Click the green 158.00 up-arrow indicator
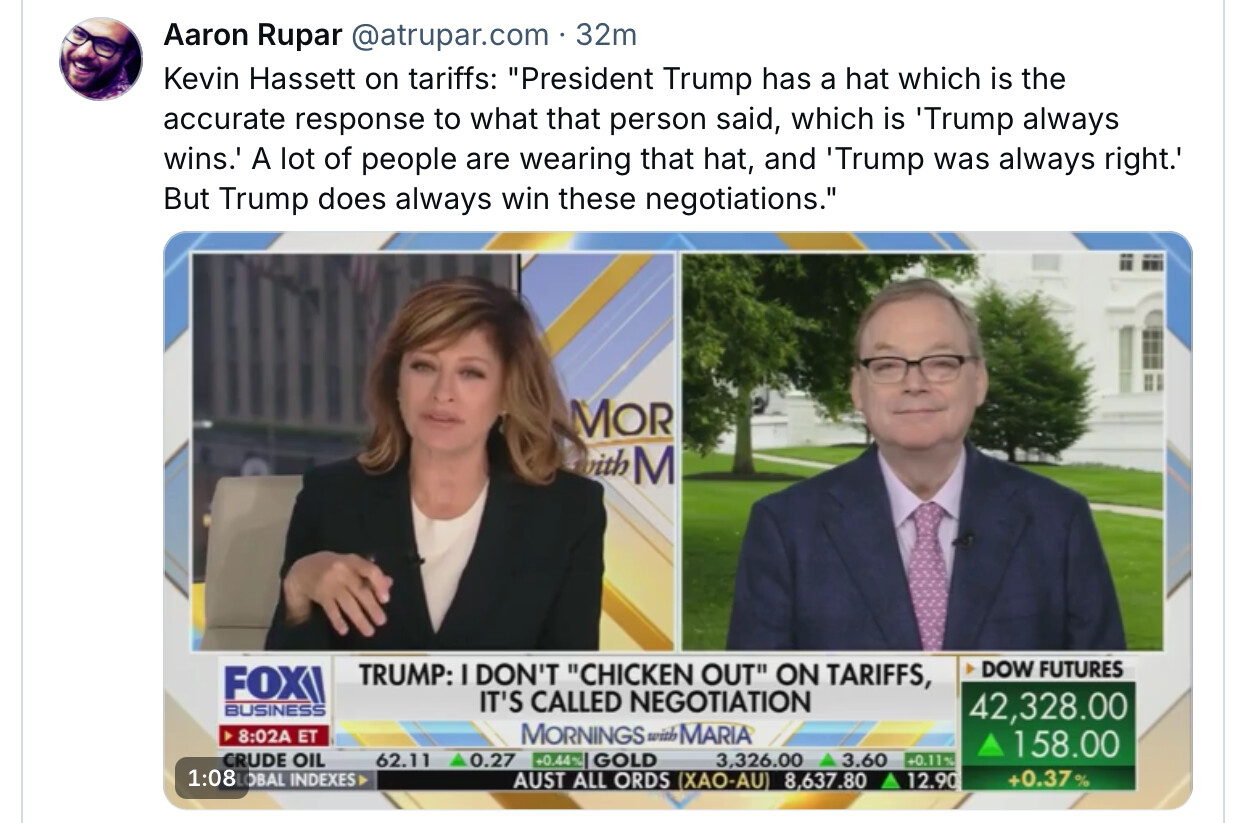Image resolution: width=1242 pixels, height=823 pixels. (x=1048, y=745)
